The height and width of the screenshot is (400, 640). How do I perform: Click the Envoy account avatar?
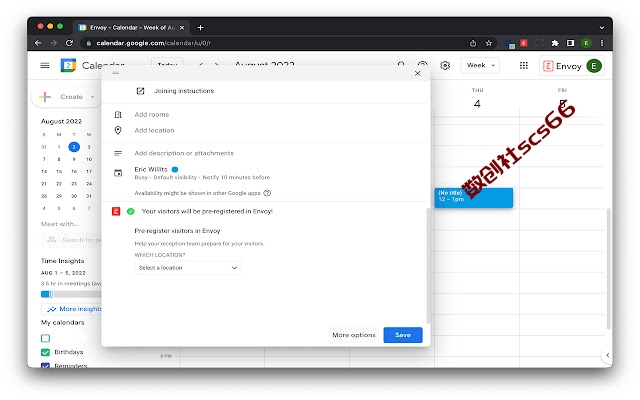tap(594, 66)
